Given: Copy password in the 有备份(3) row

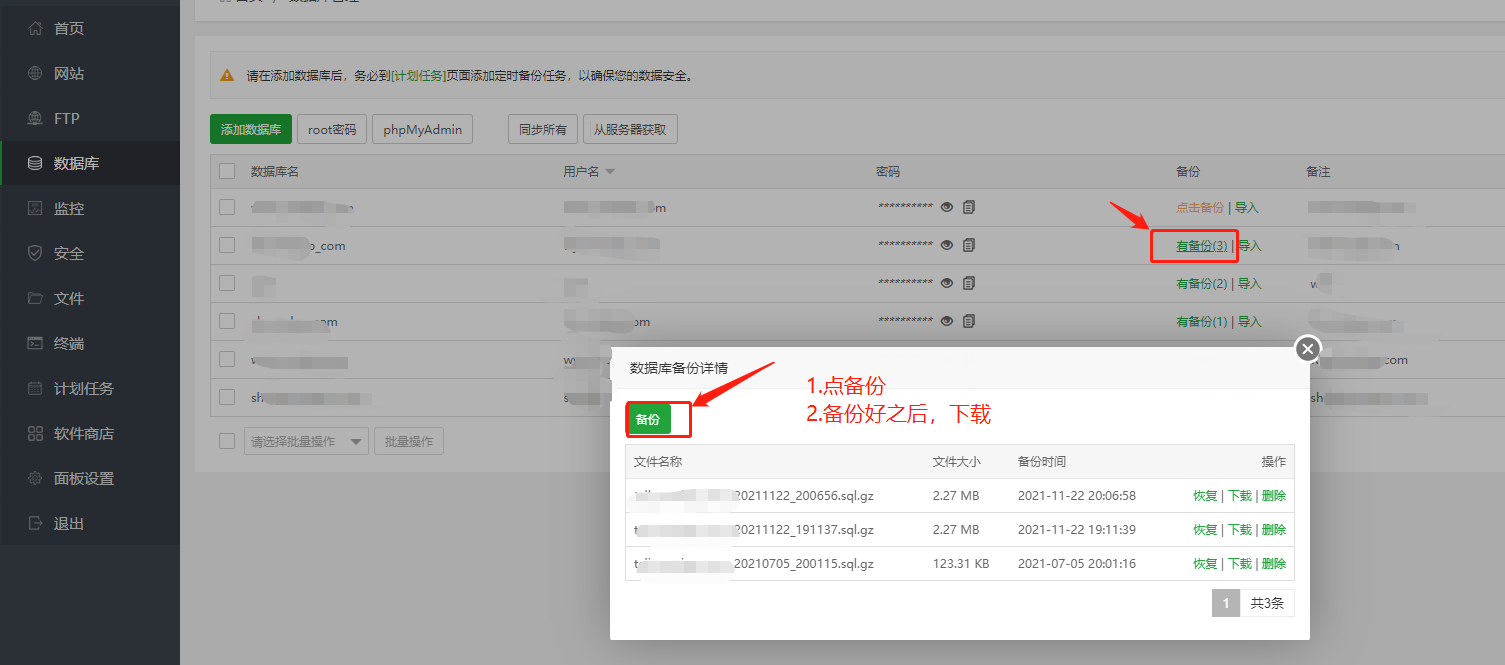Looking at the screenshot, I should coord(969,245).
